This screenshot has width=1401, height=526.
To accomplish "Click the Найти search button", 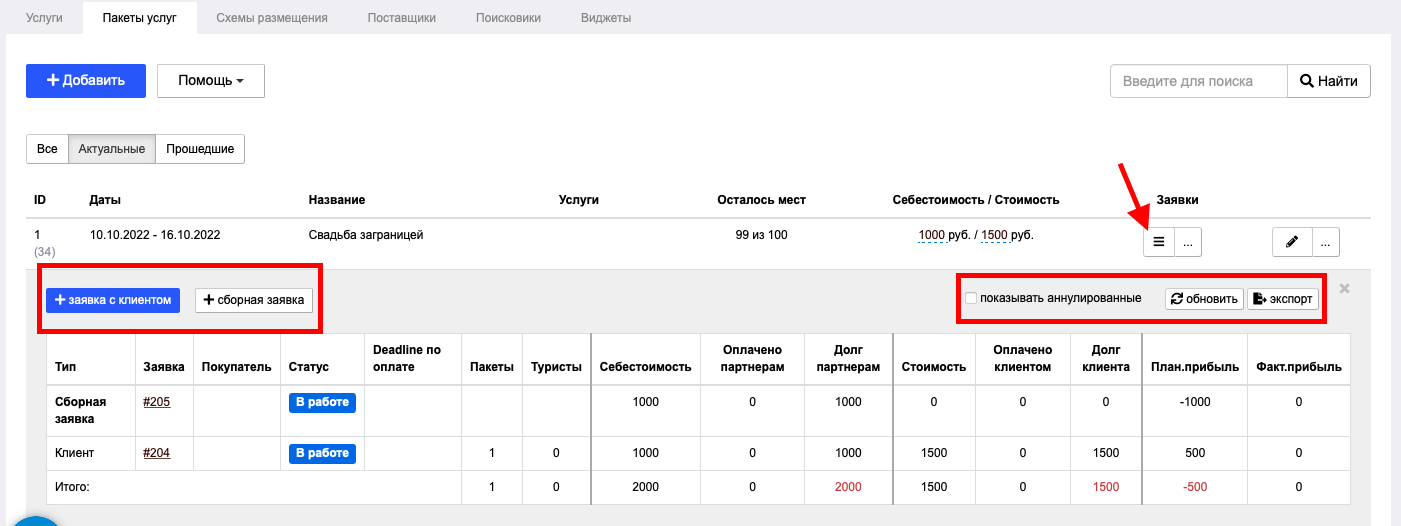I will 1328,81.
